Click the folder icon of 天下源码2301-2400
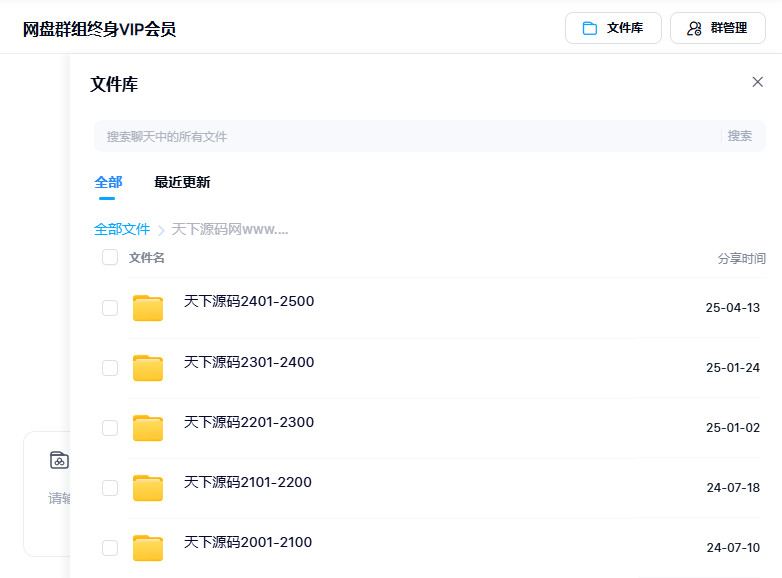 [x=148, y=368]
